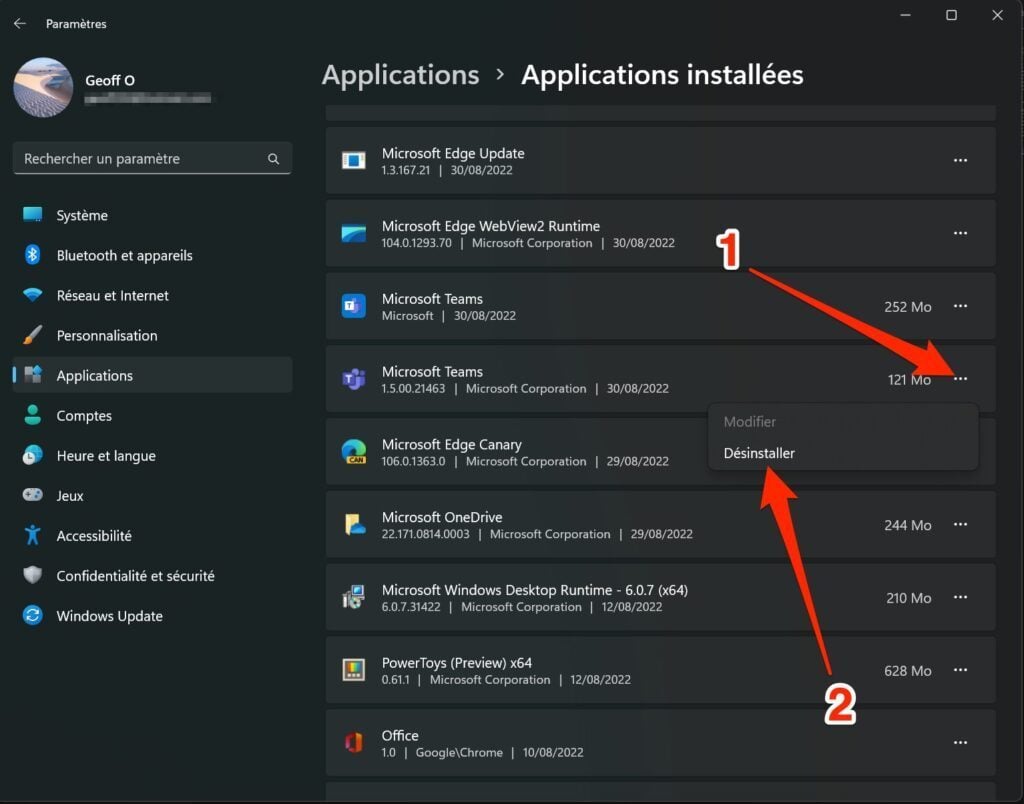Click the Applications breadcrumb link
1024x804 pixels.
click(400, 75)
